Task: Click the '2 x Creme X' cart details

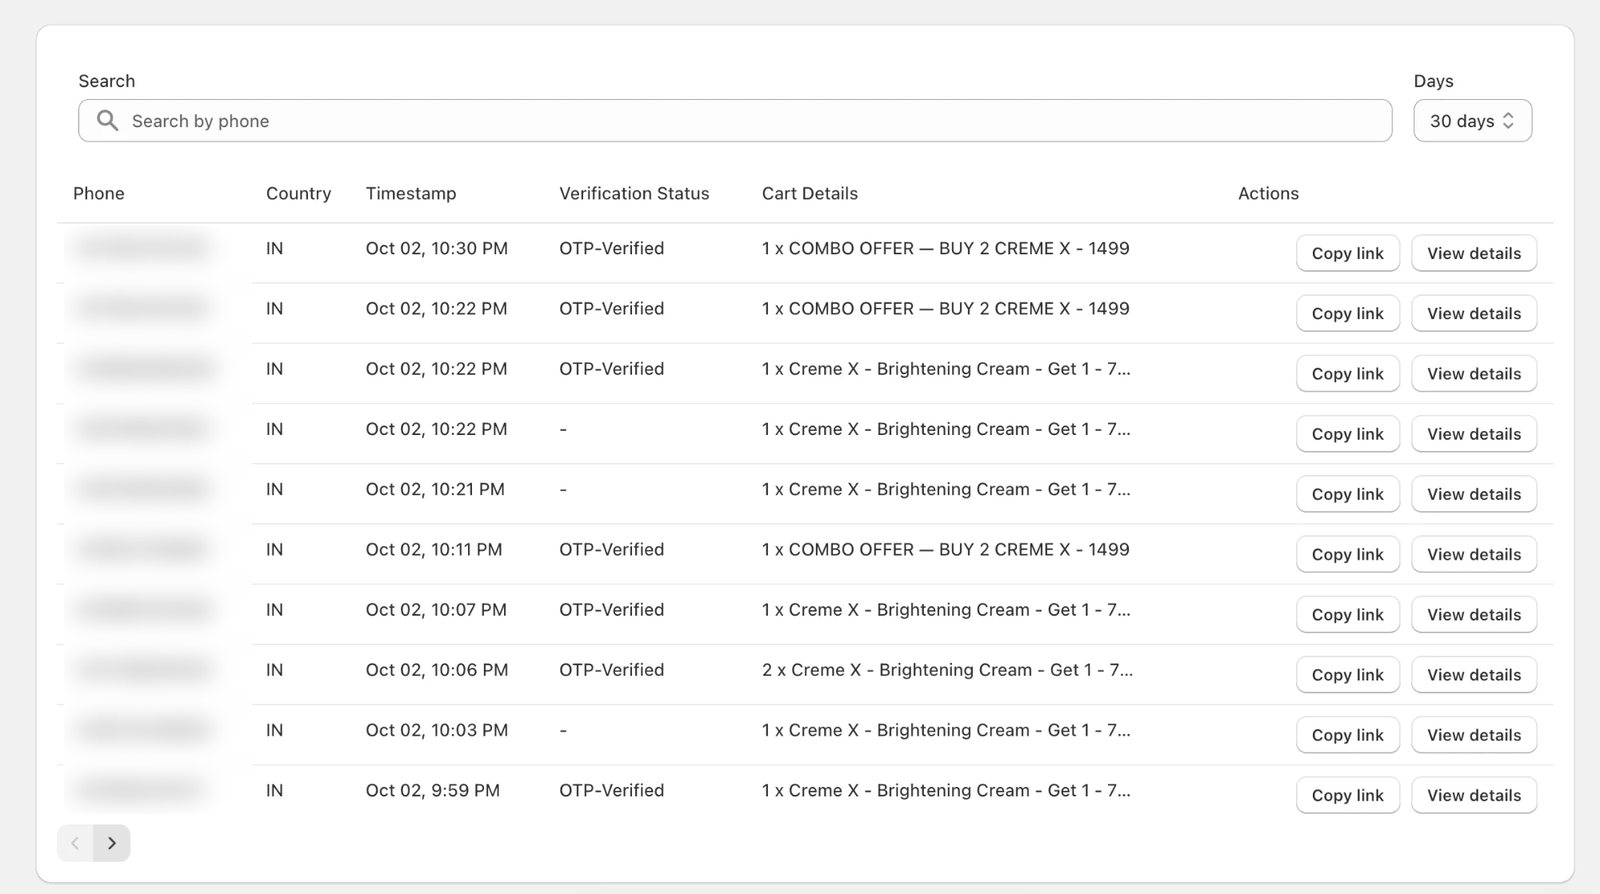Action: pos(947,670)
